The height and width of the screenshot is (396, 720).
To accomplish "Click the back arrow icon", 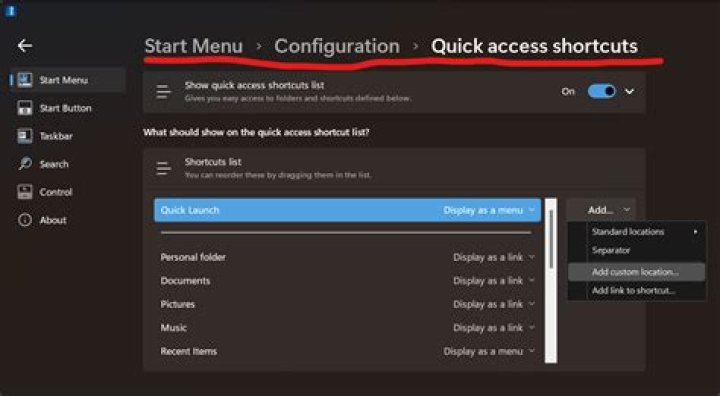I will (25, 45).
